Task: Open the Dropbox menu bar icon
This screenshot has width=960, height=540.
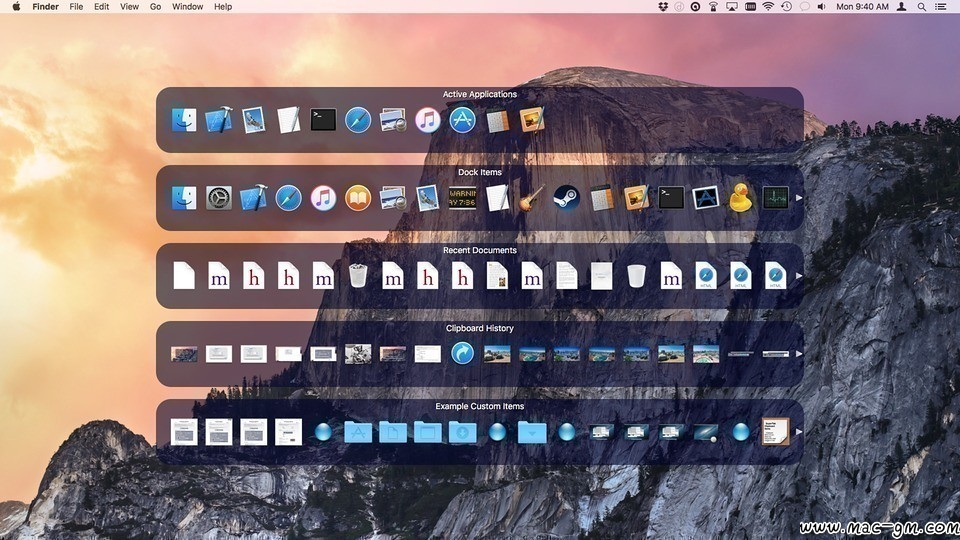Action: (663, 7)
